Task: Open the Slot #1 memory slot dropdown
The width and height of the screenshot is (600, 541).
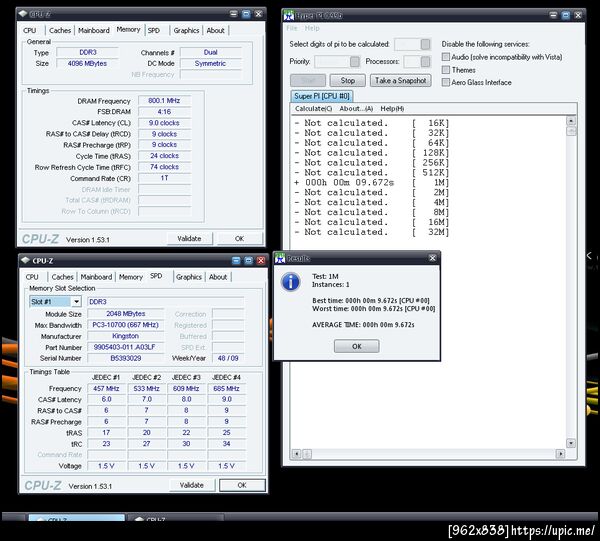Action: point(77,301)
